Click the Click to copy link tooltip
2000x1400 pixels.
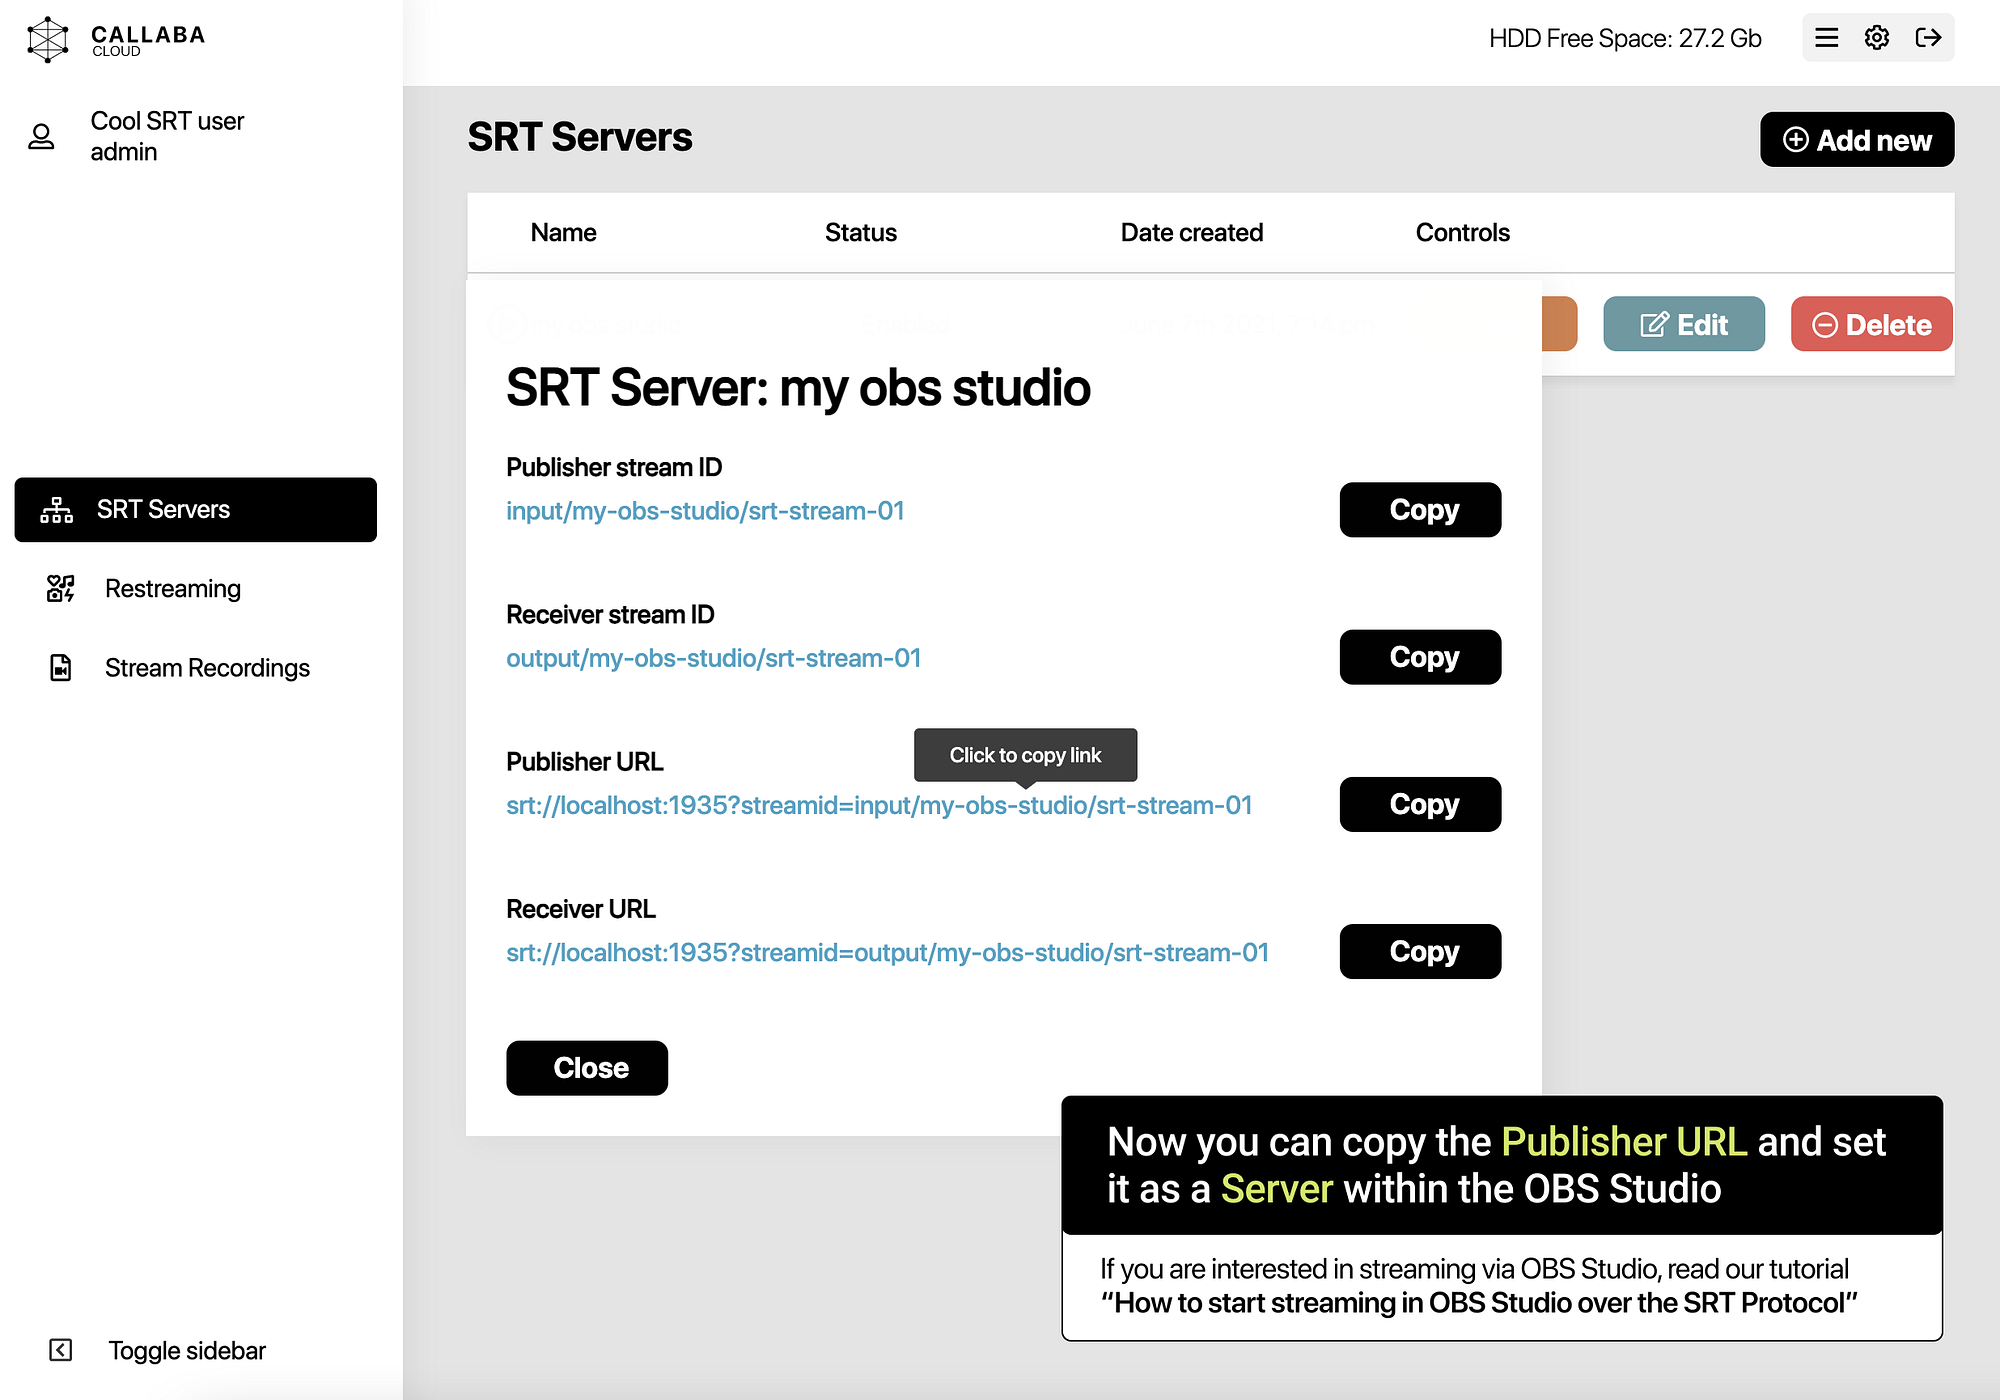click(x=1025, y=755)
